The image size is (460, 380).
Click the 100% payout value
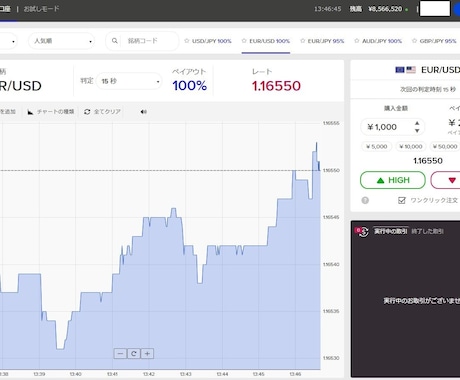(x=190, y=86)
